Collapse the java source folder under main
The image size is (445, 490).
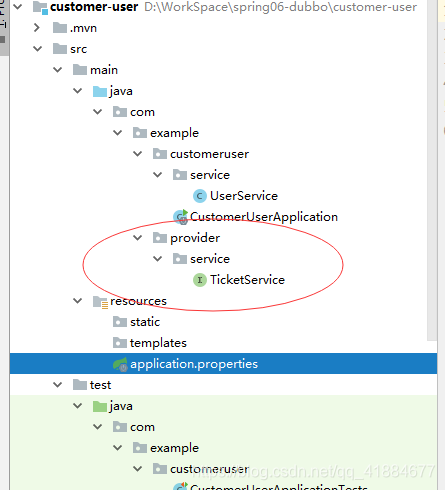click(x=78, y=91)
